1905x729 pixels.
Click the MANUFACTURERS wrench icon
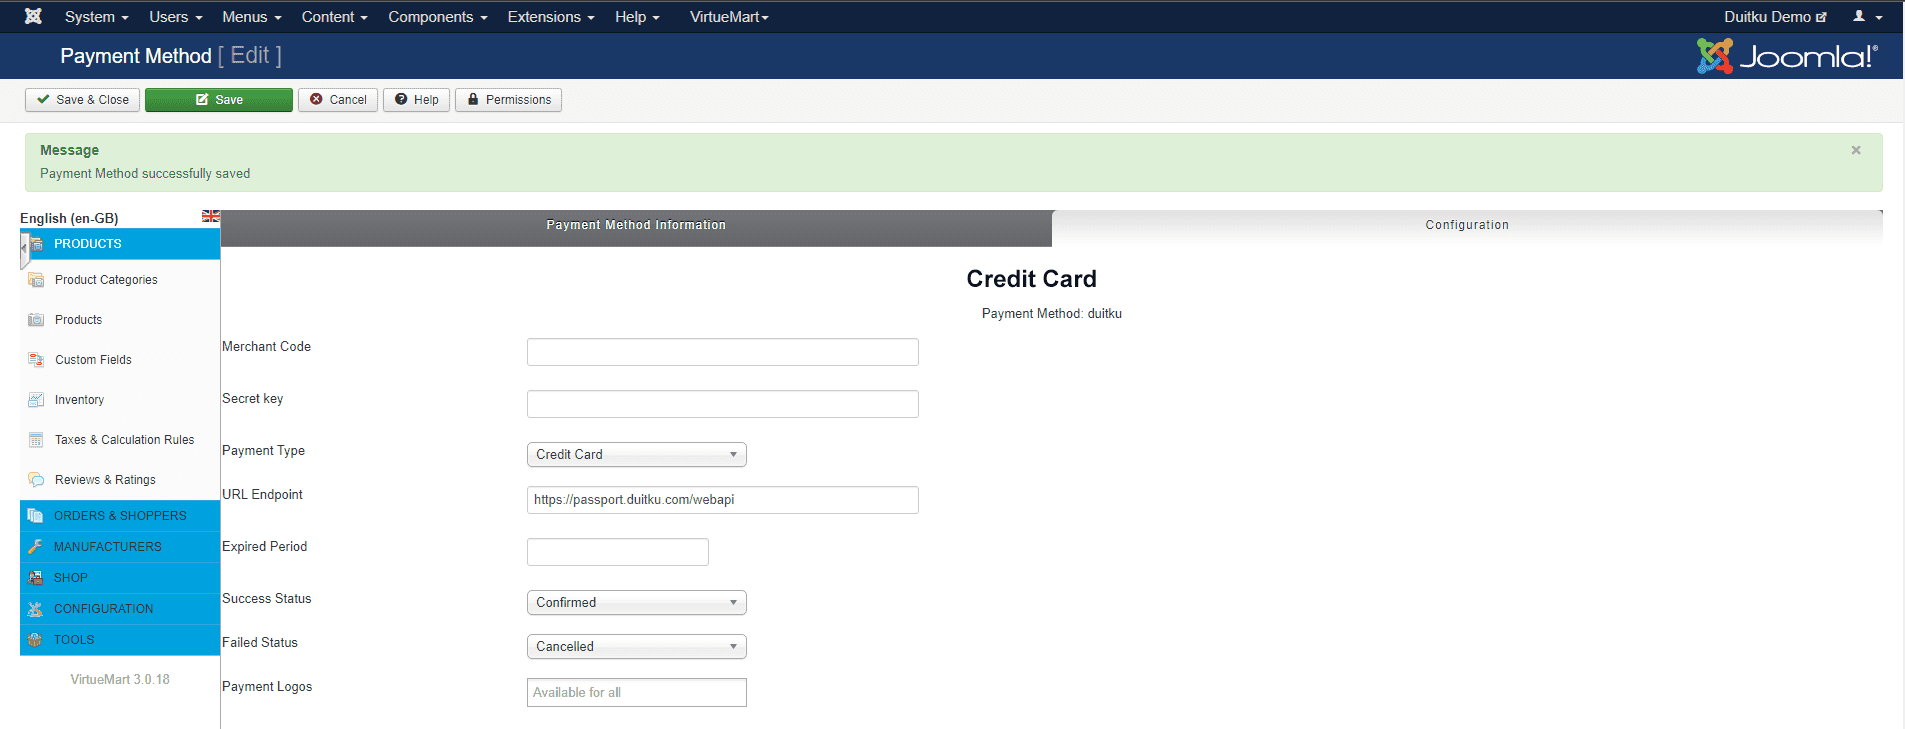point(36,547)
